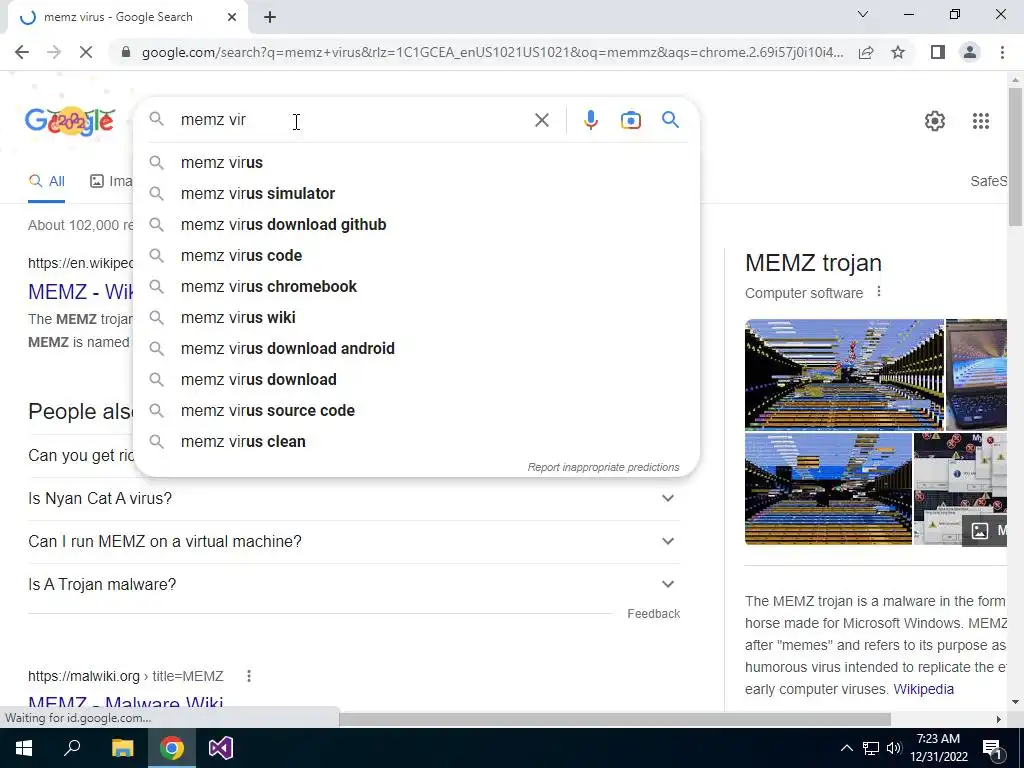1024x768 pixels.
Task: Share this page from the address bar
Action: (x=866, y=52)
